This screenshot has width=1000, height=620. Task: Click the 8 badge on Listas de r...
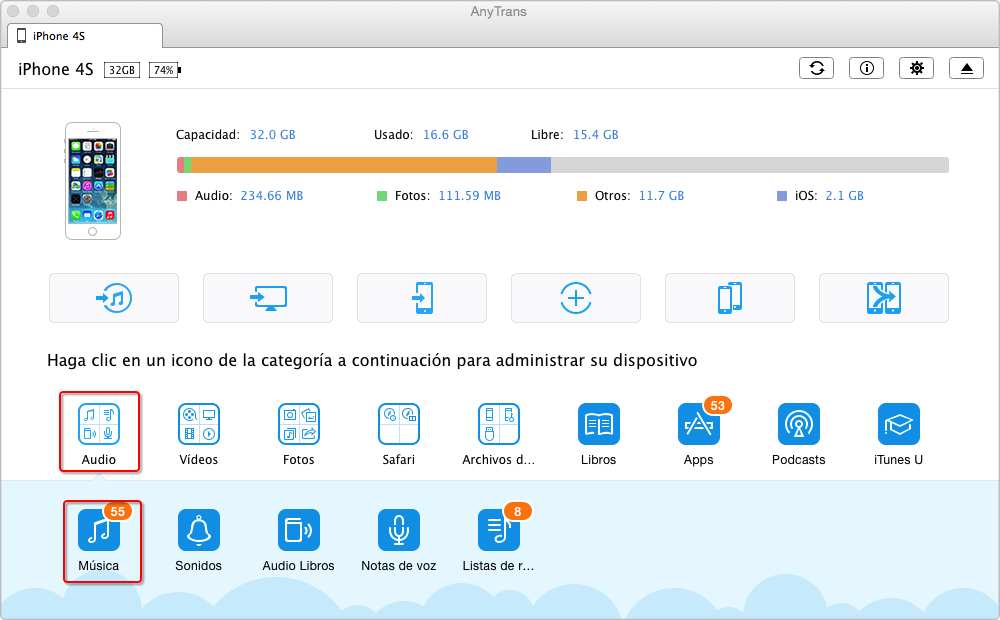517,511
